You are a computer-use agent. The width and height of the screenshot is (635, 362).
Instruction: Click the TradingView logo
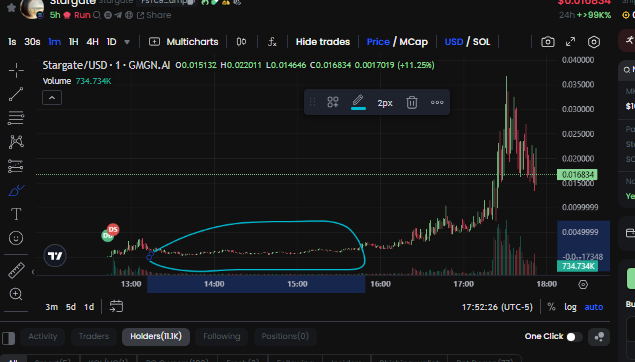[55, 256]
